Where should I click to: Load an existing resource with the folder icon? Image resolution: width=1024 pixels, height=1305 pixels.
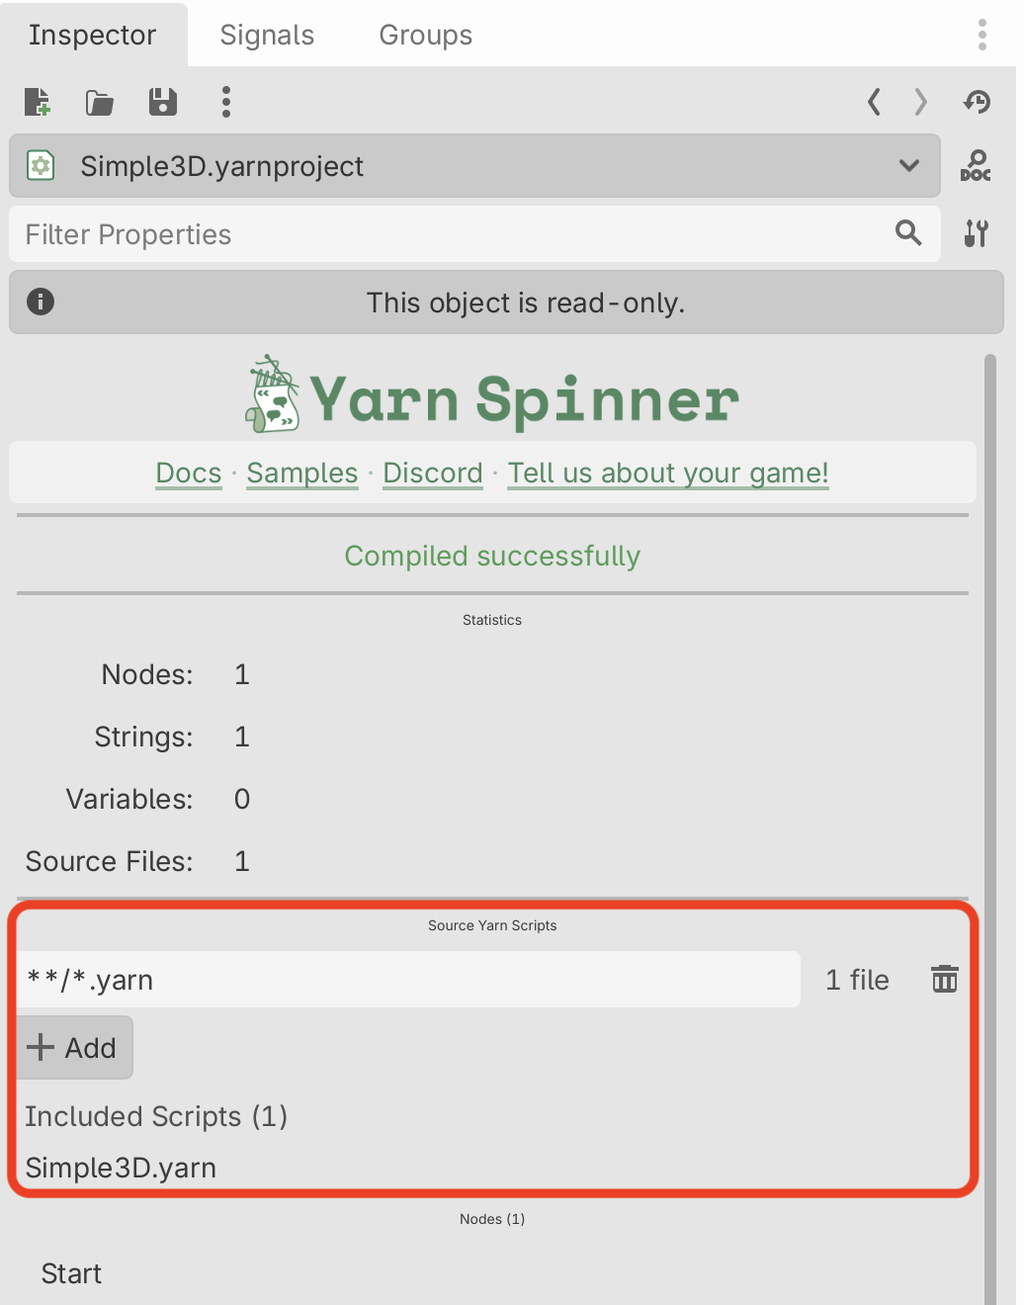tap(99, 102)
